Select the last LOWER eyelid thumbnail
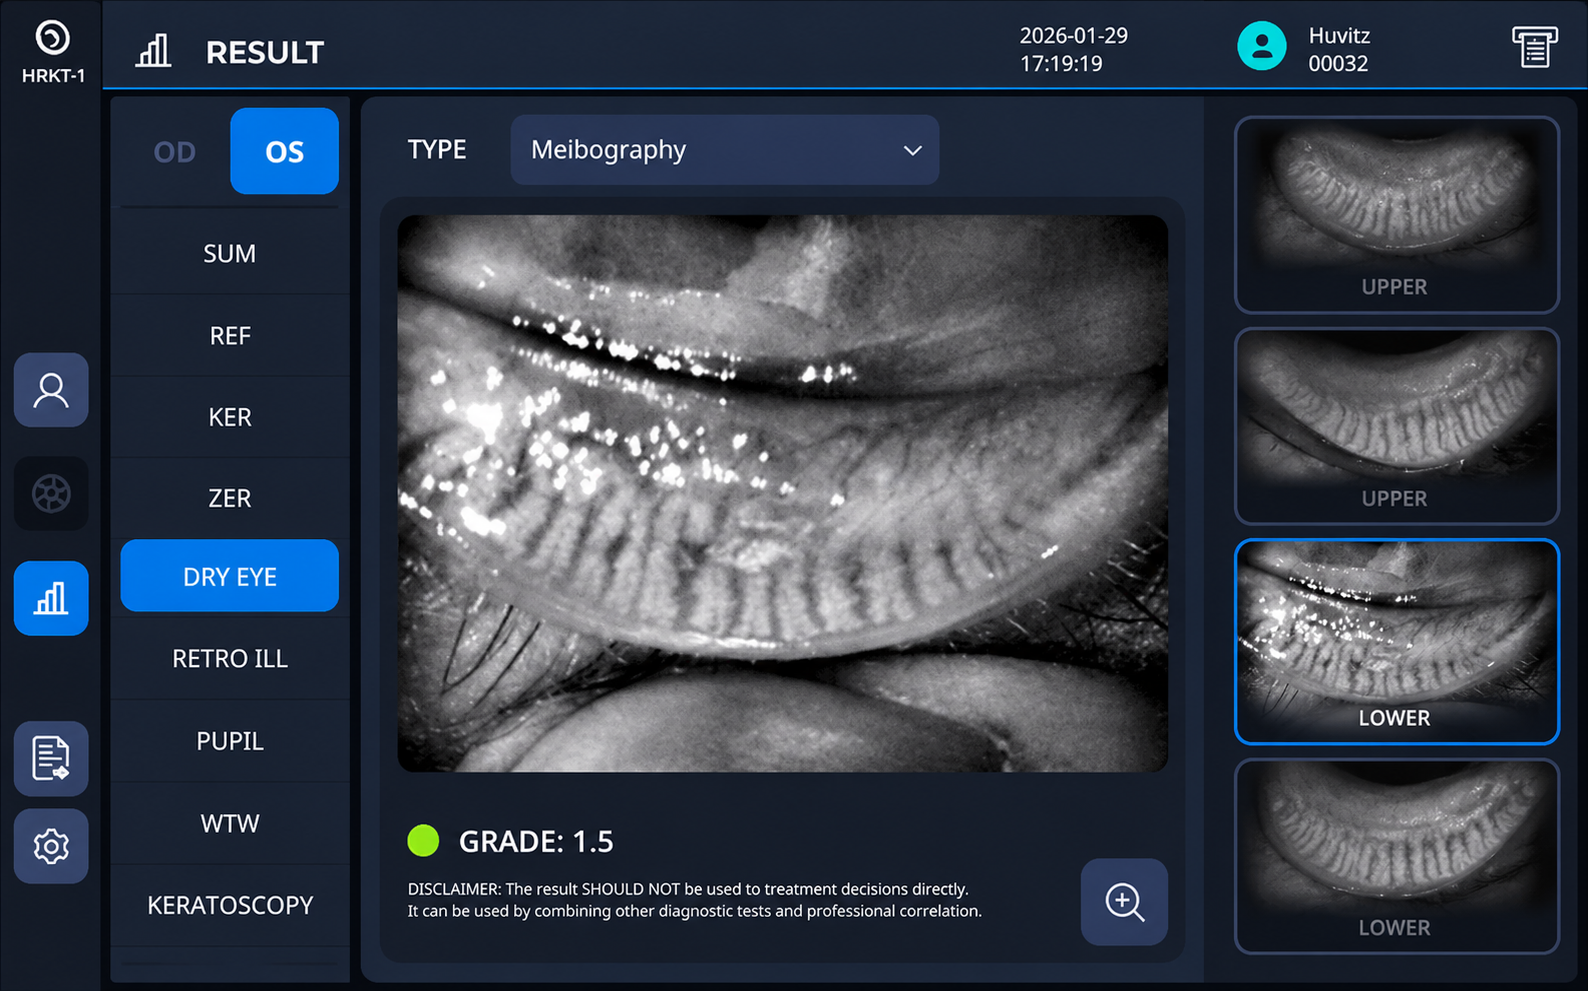 coord(1397,856)
